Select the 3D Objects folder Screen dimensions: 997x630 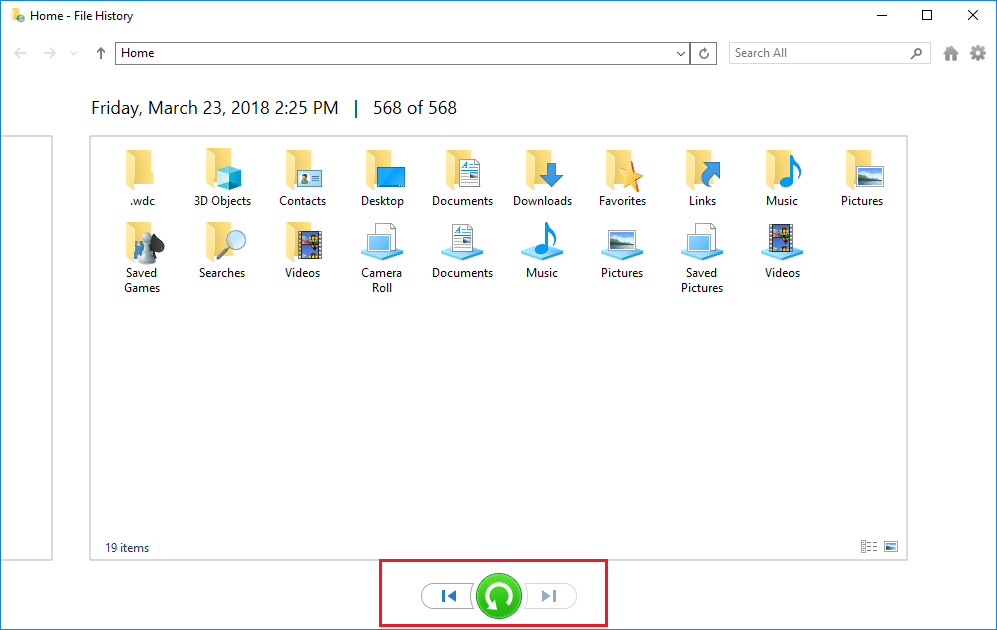pyautogui.click(x=222, y=177)
